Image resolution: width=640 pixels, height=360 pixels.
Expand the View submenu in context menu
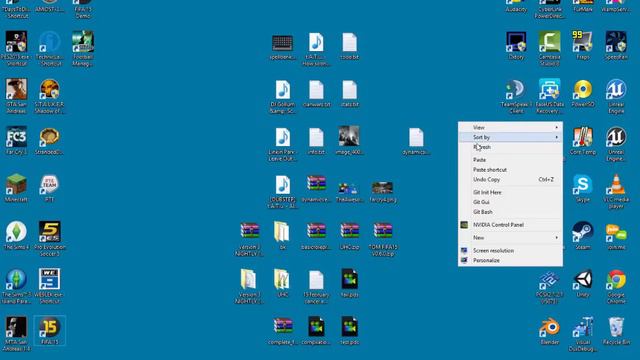click(510, 127)
